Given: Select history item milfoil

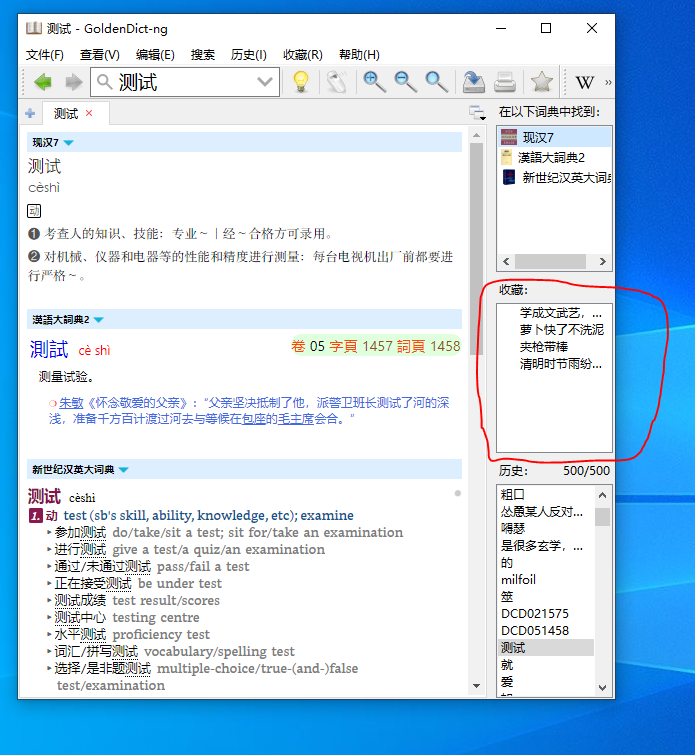Looking at the screenshot, I should tap(518, 579).
